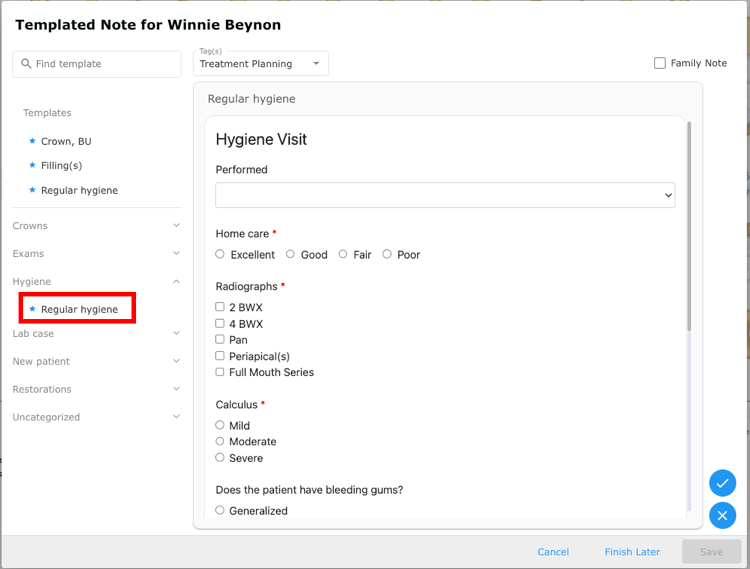Click the bleeding gums question text
Screen dimensions: 750x569
(x=309, y=490)
